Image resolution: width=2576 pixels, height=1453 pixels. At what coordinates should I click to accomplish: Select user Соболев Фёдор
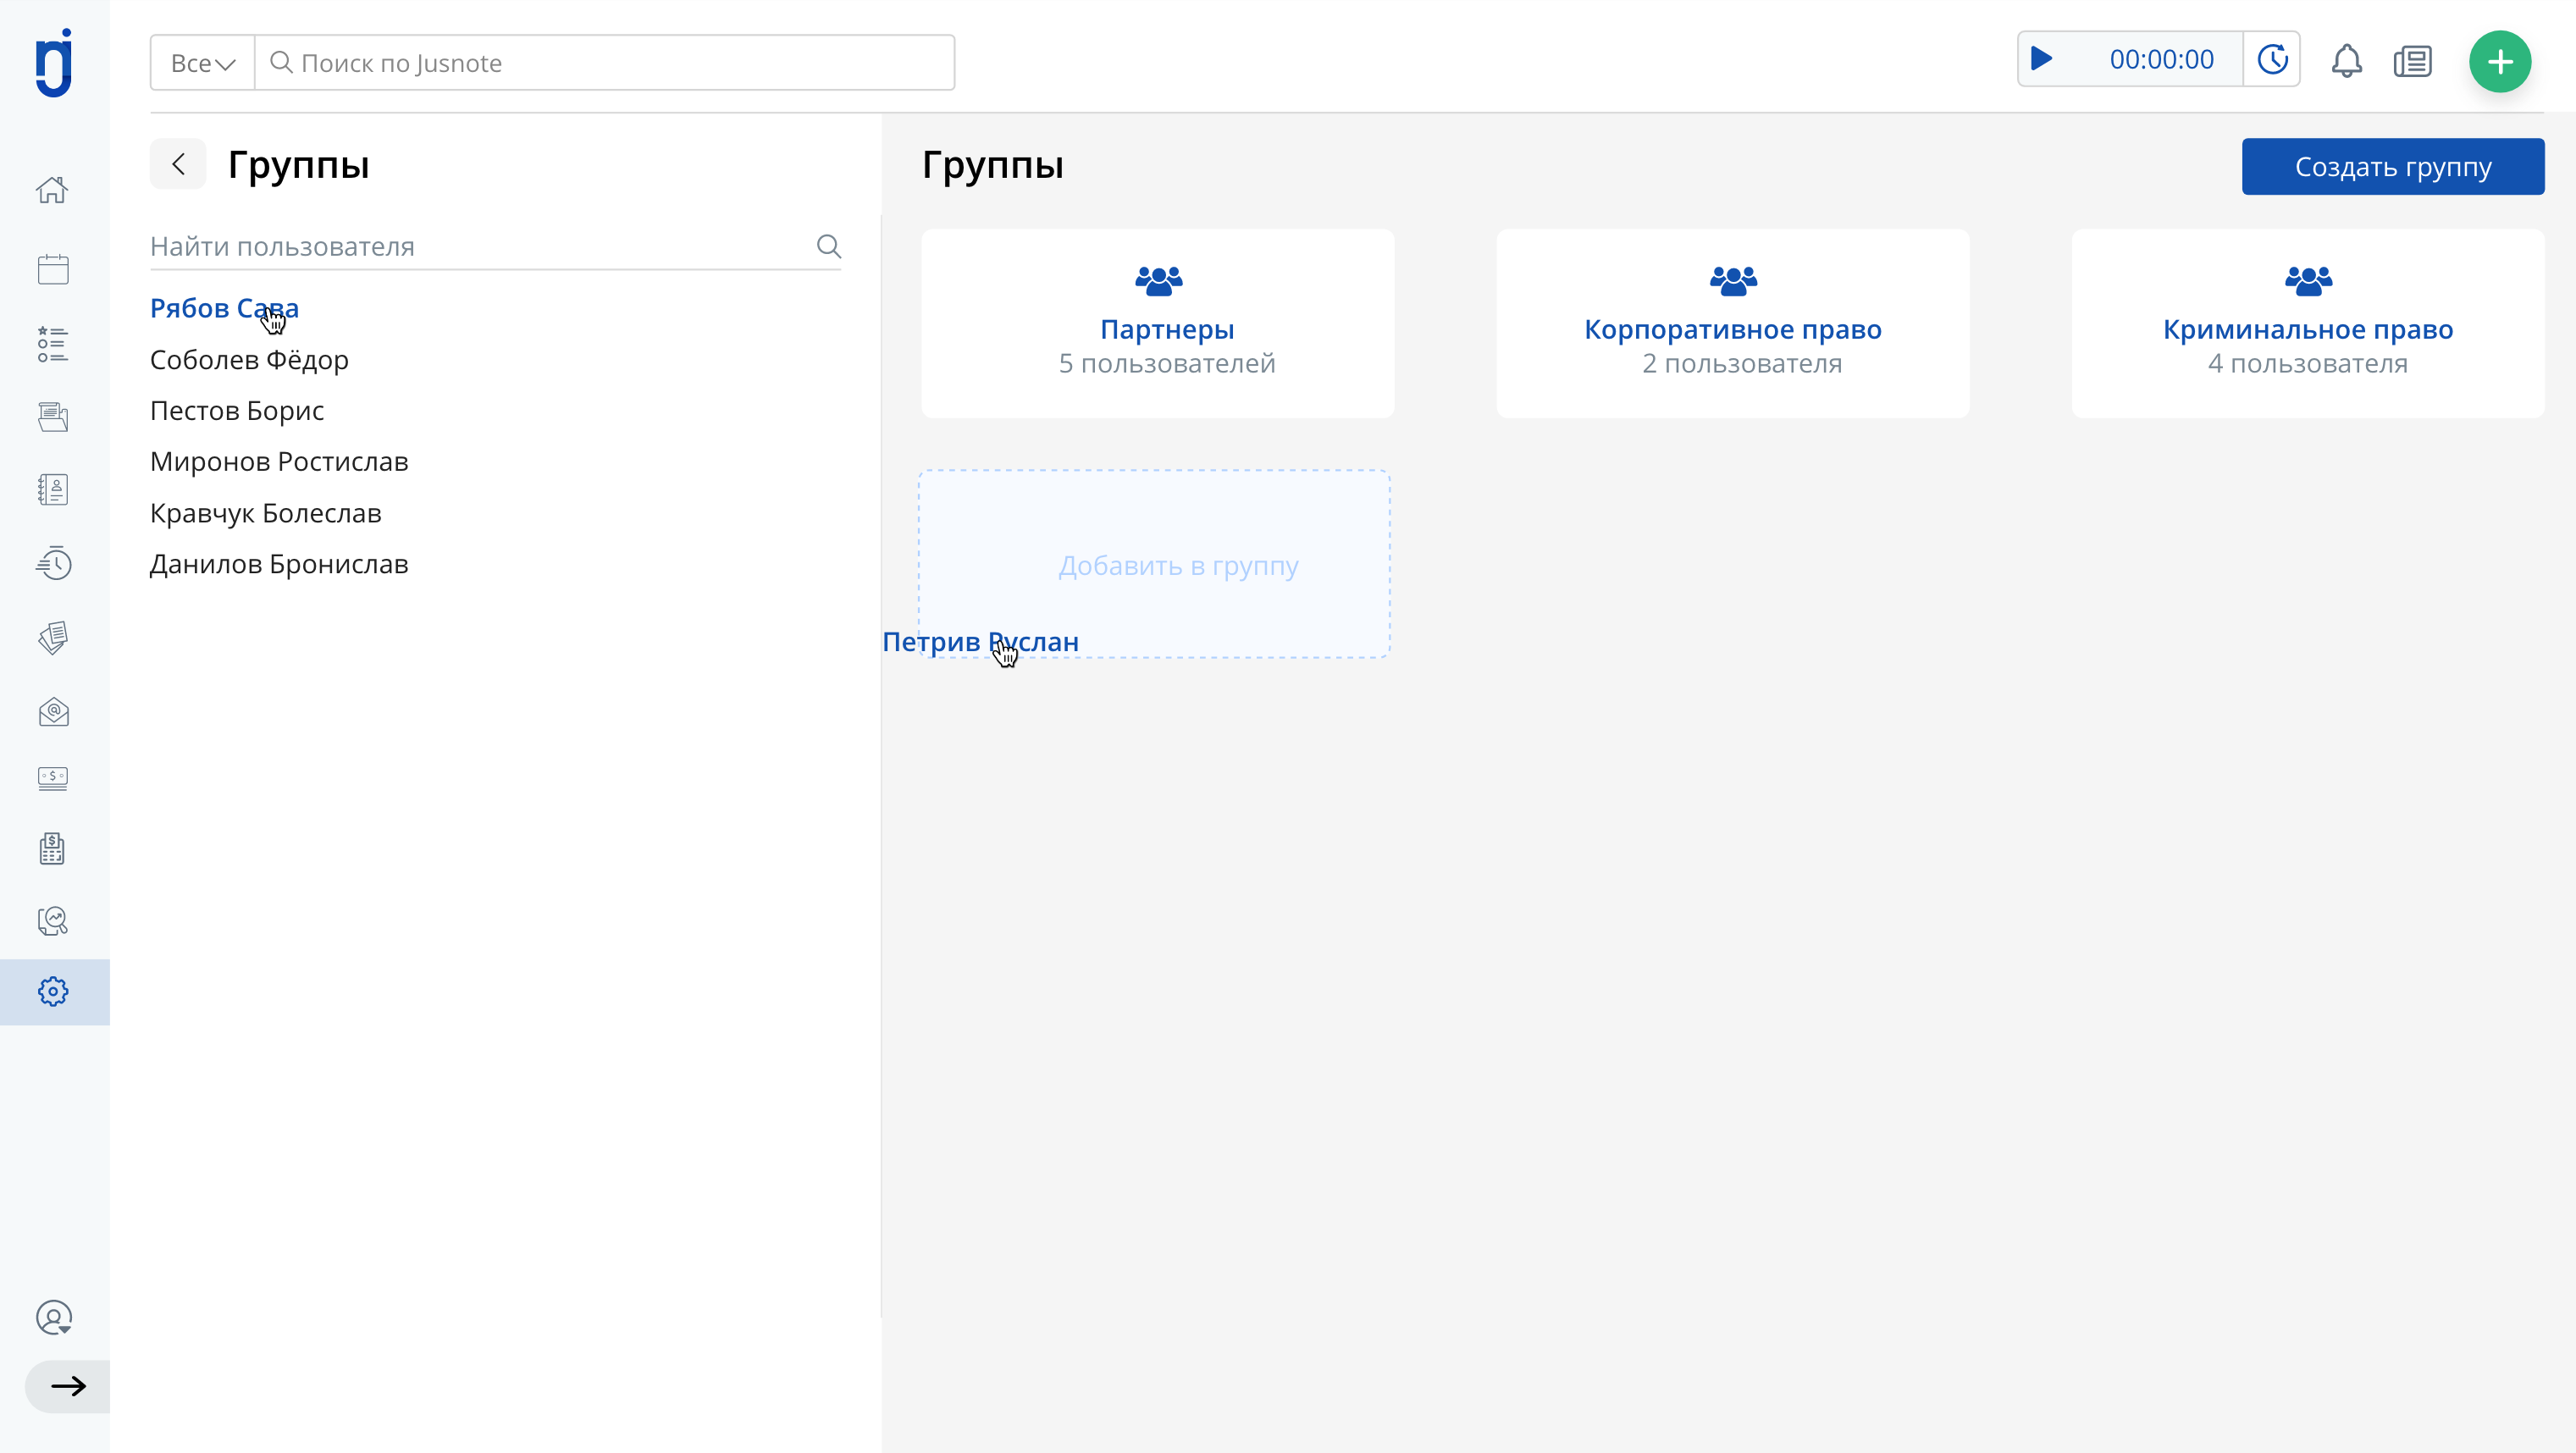249,360
